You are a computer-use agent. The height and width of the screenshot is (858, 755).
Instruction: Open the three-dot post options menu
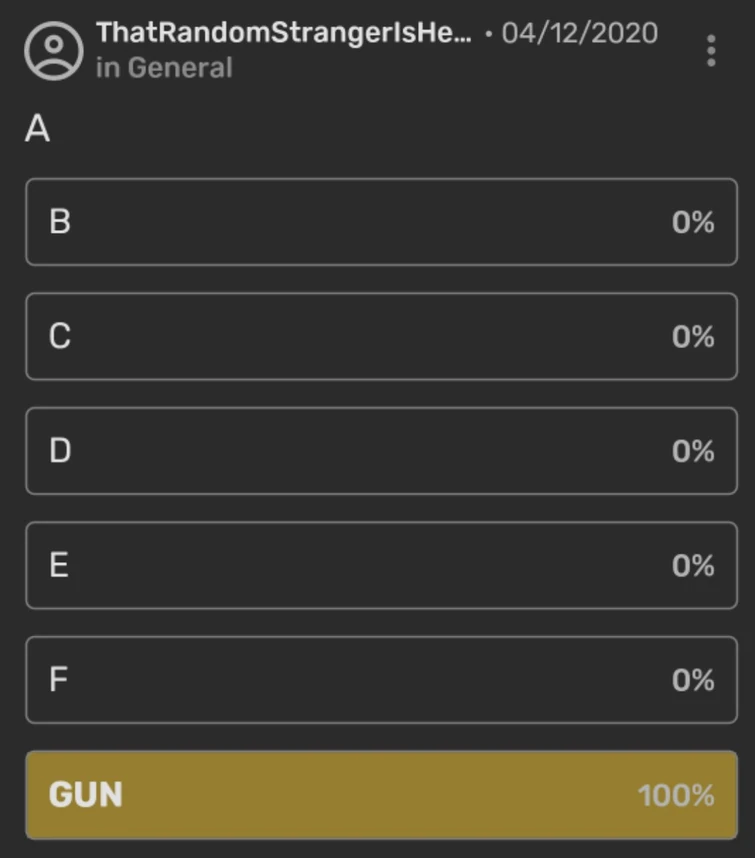point(711,50)
